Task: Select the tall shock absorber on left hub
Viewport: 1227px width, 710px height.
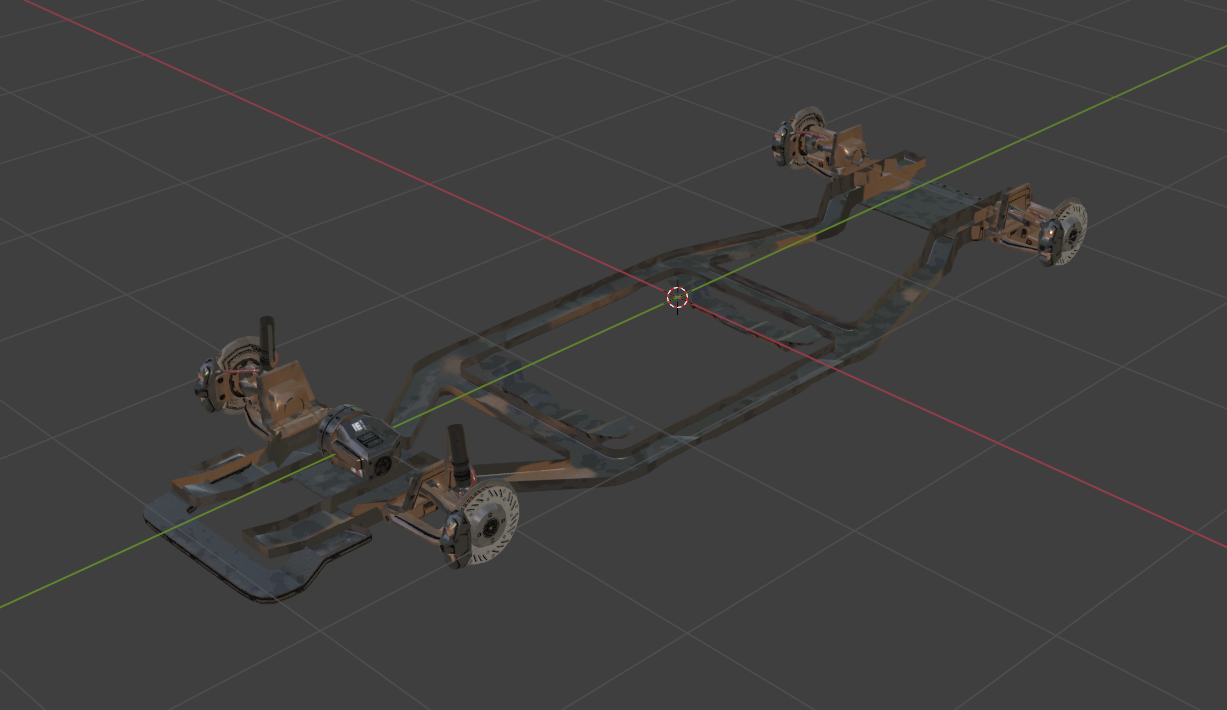Action: [x=268, y=340]
